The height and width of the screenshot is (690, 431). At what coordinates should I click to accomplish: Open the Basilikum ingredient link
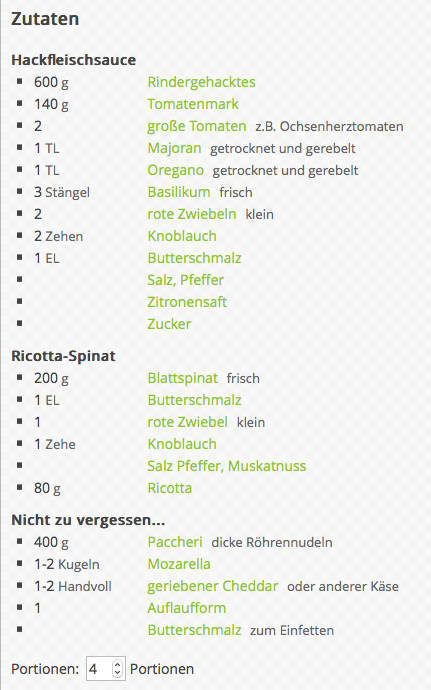point(179,192)
